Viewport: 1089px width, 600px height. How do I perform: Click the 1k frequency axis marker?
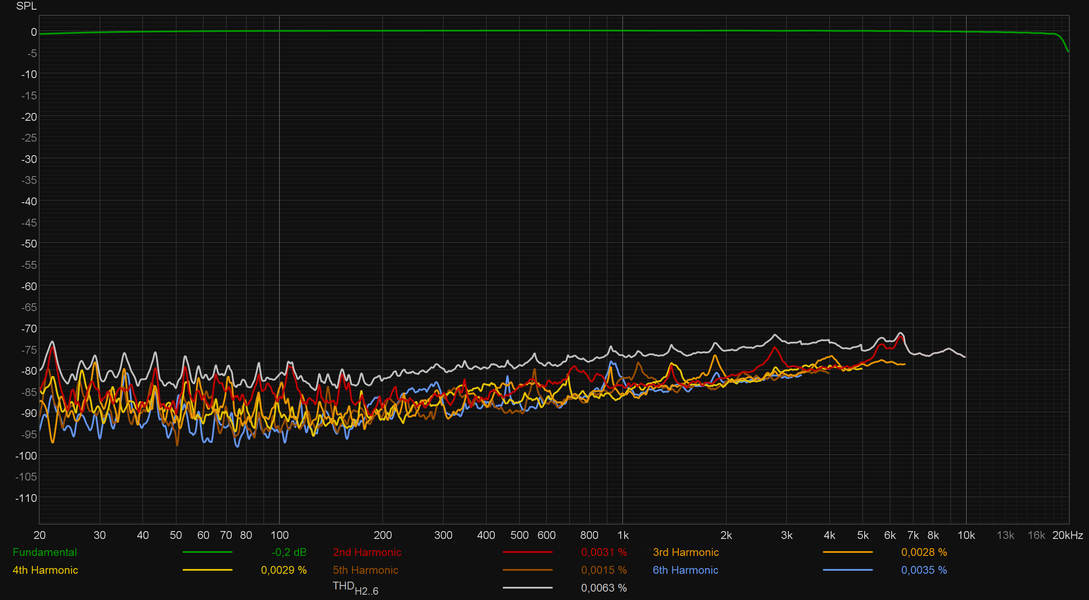point(623,535)
